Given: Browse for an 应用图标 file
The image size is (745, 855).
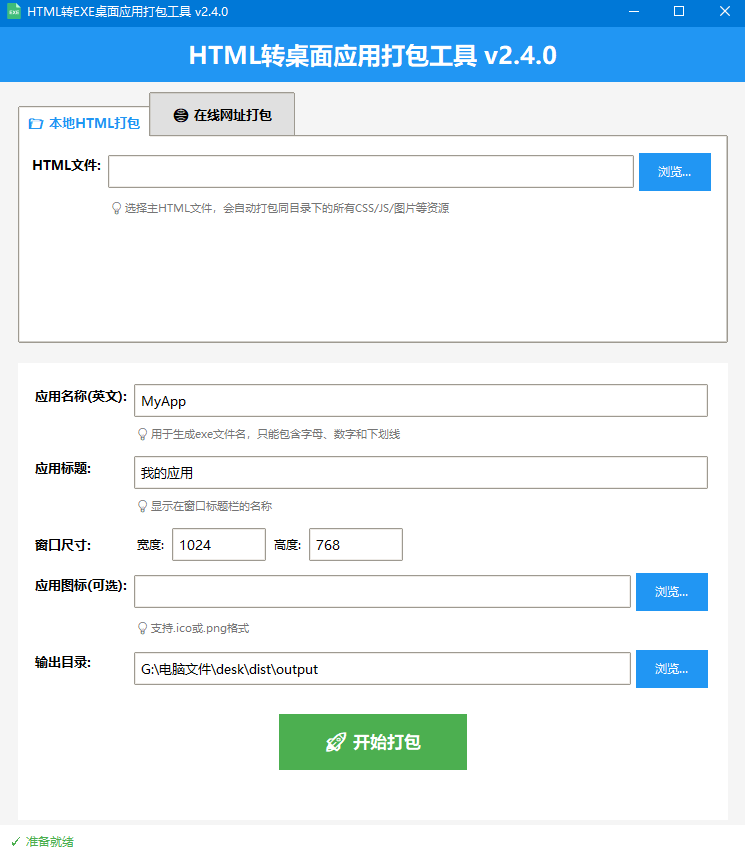Looking at the screenshot, I should [x=671, y=592].
